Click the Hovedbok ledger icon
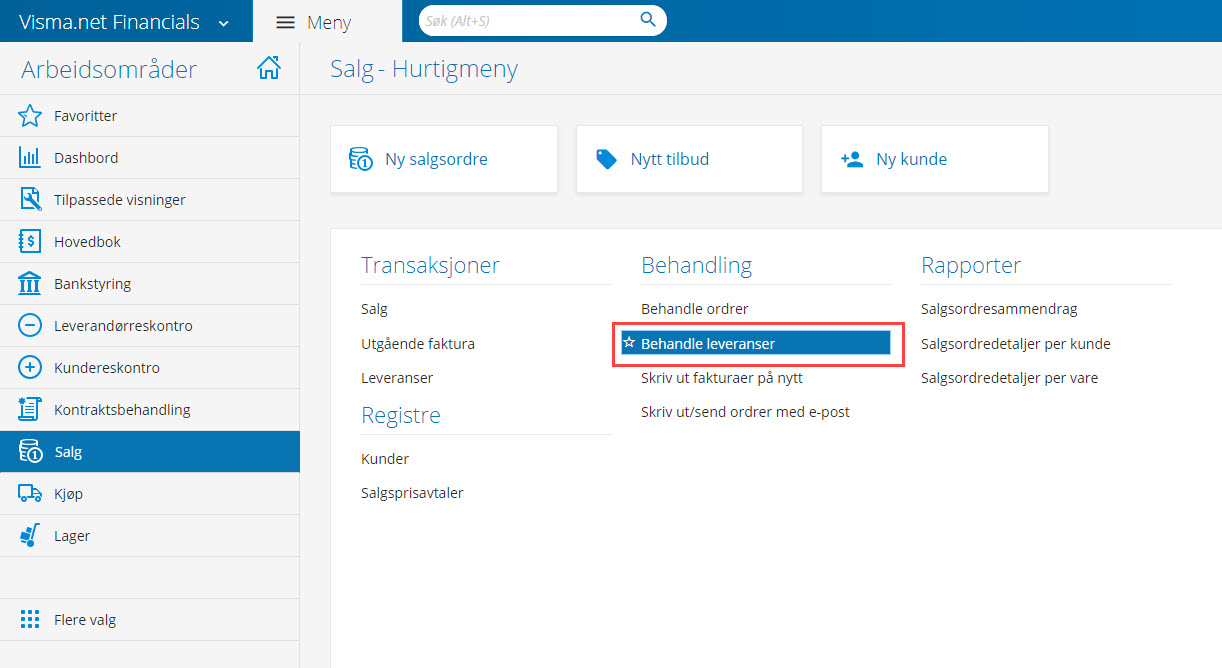The width and height of the screenshot is (1222, 668). pyautogui.click(x=30, y=242)
